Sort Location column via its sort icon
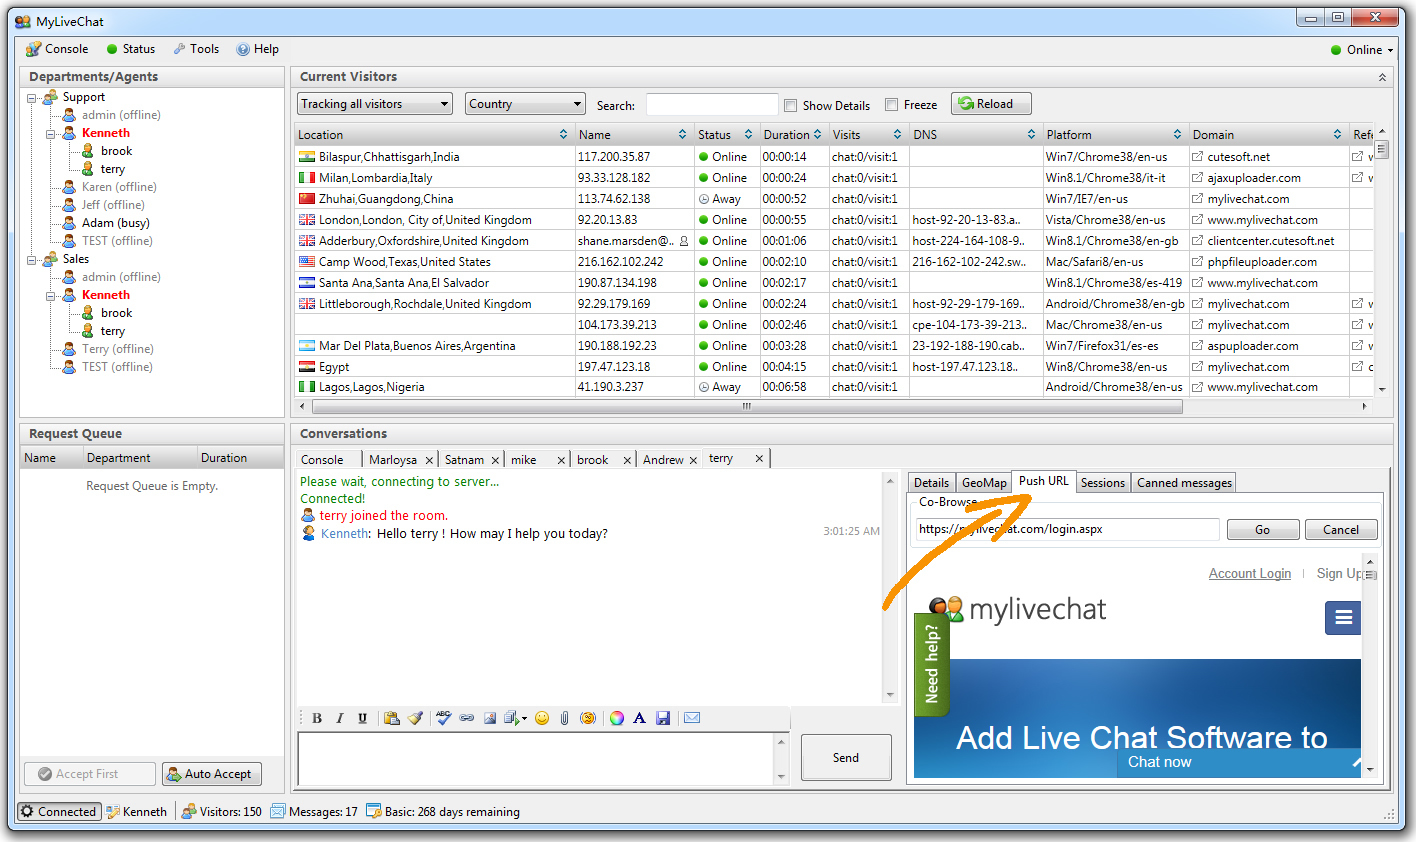 click(x=563, y=135)
